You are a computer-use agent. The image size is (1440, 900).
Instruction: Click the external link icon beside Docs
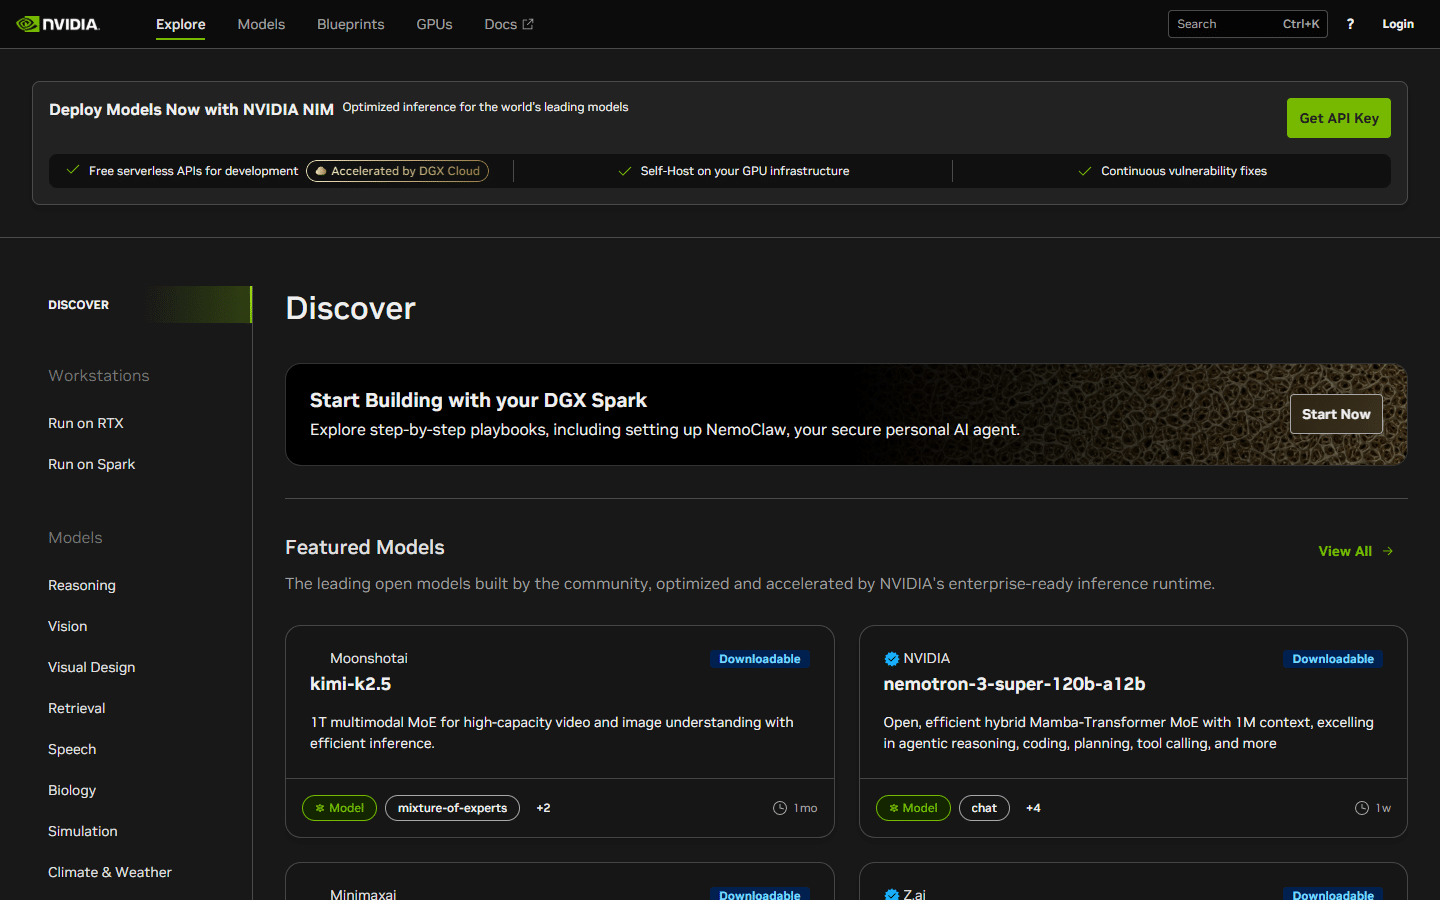pyautogui.click(x=528, y=23)
